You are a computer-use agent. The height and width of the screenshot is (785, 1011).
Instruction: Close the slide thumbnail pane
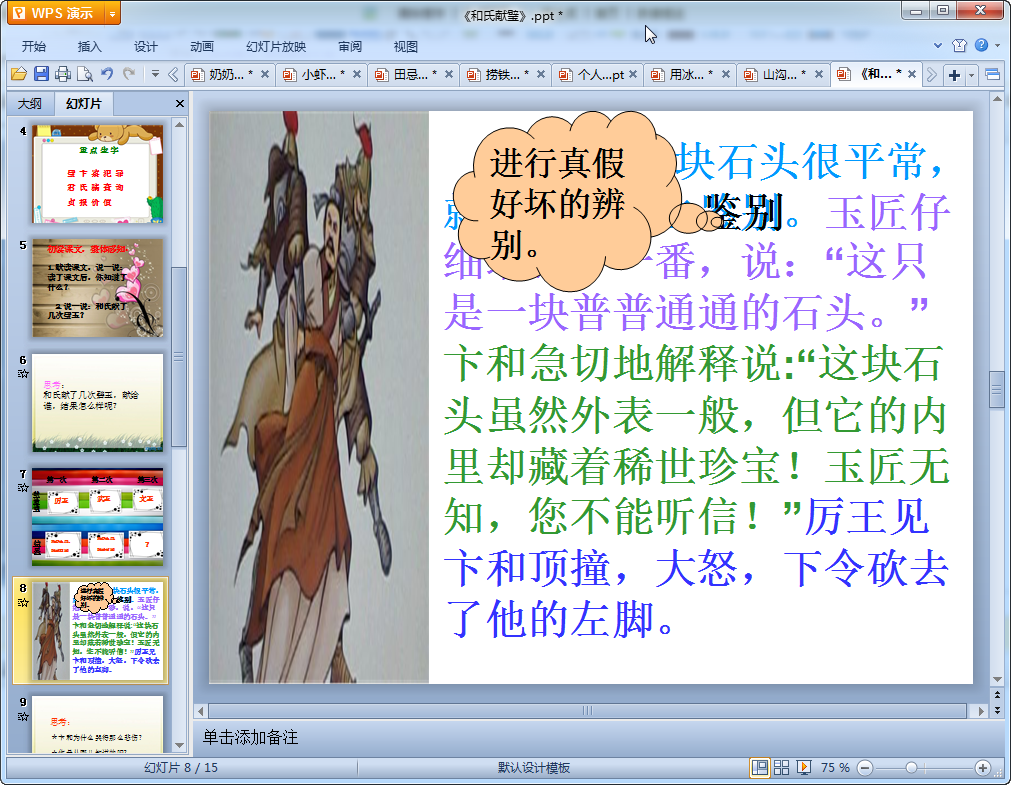pos(180,104)
